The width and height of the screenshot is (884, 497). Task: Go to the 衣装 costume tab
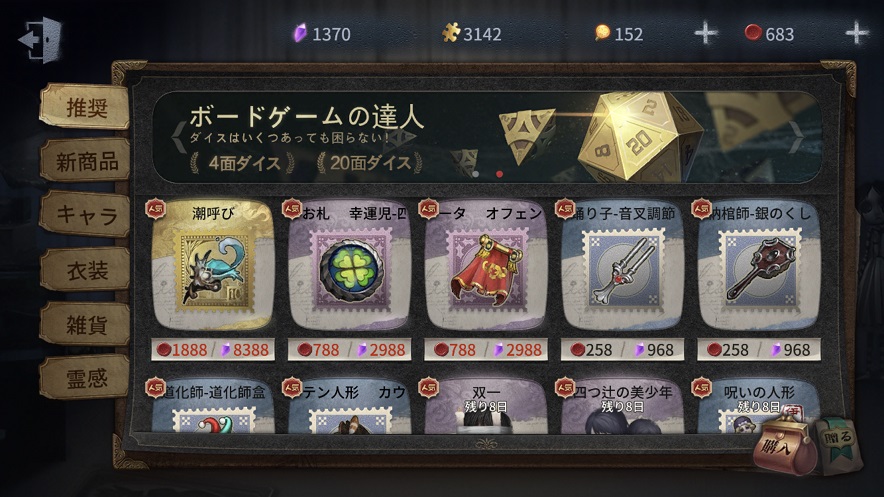(x=86, y=270)
